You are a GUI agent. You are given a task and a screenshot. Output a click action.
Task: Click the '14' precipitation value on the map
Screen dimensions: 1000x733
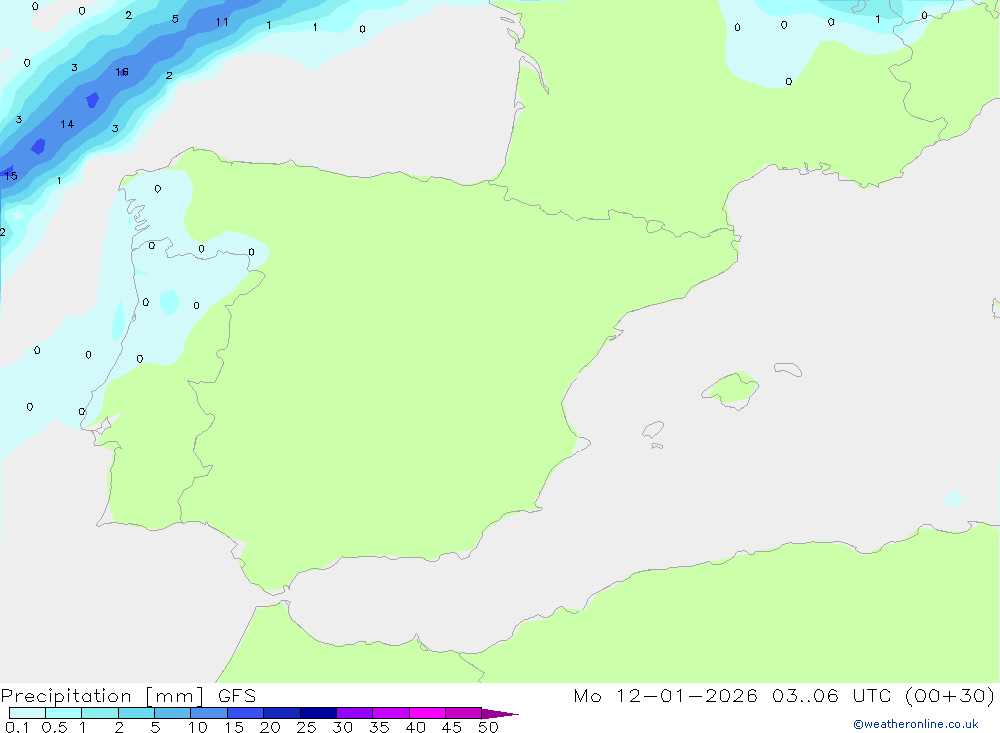(x=67, y=124)
